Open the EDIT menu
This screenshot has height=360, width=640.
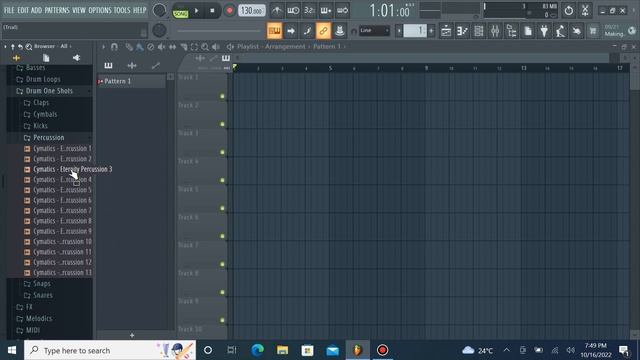23,10
